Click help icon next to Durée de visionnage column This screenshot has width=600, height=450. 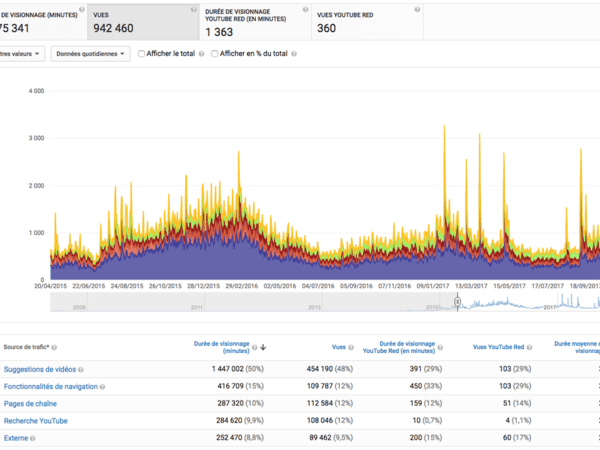[x=255, y=347]
